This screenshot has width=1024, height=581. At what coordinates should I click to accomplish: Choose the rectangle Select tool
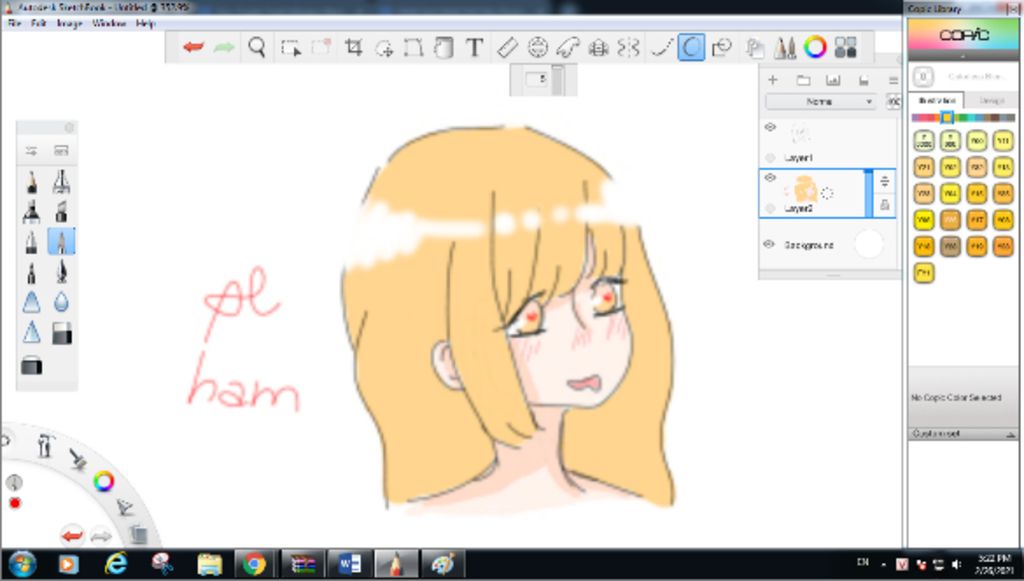(291, 48)
